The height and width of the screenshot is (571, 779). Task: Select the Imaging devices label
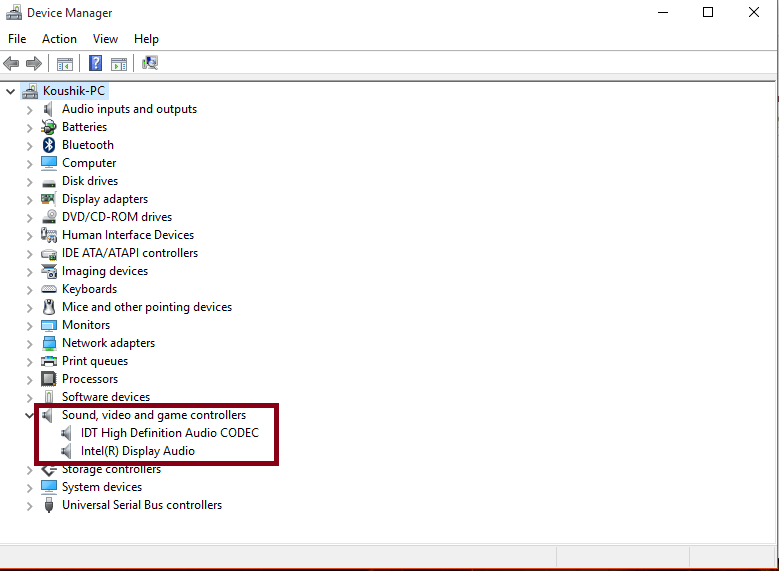pyautogui.click(x=105, y=271)
